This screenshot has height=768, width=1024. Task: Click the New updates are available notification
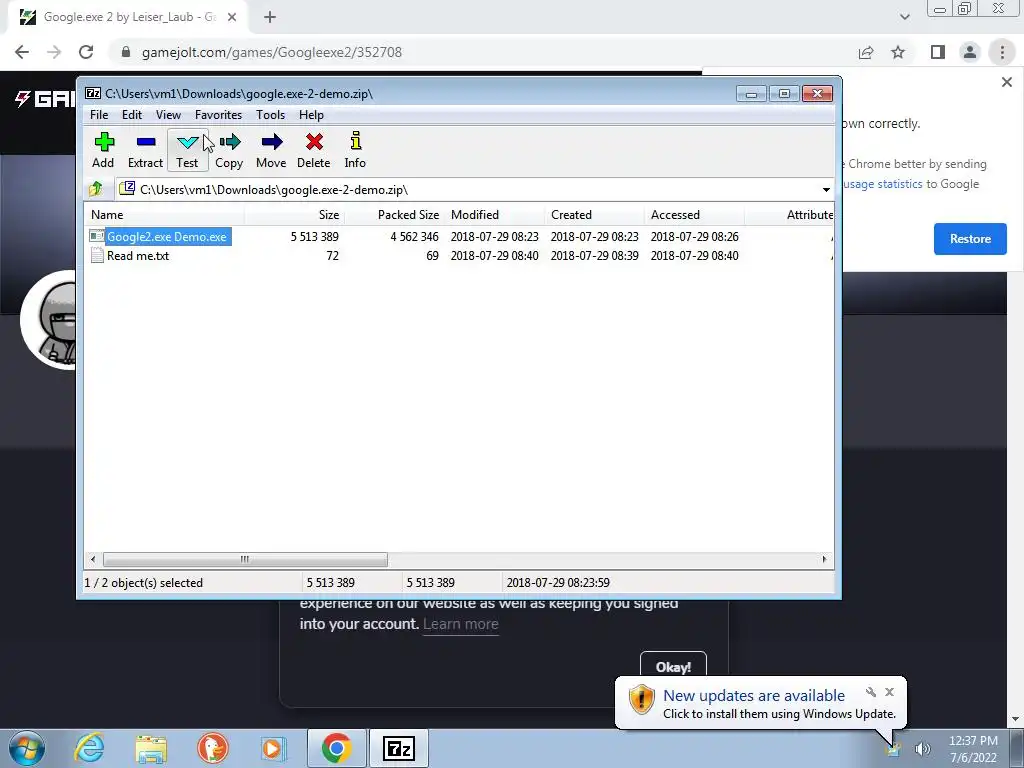point(754,696)
